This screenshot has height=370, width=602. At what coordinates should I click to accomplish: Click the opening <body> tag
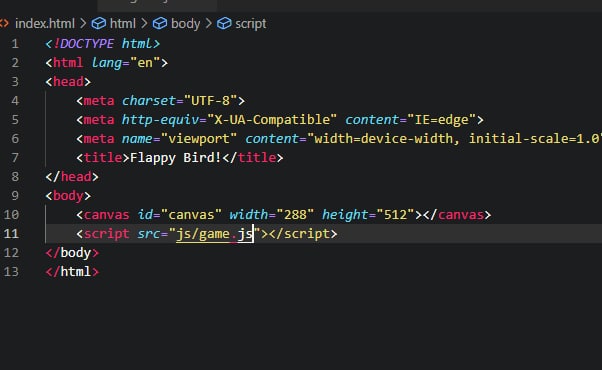[x=68, y=196]
